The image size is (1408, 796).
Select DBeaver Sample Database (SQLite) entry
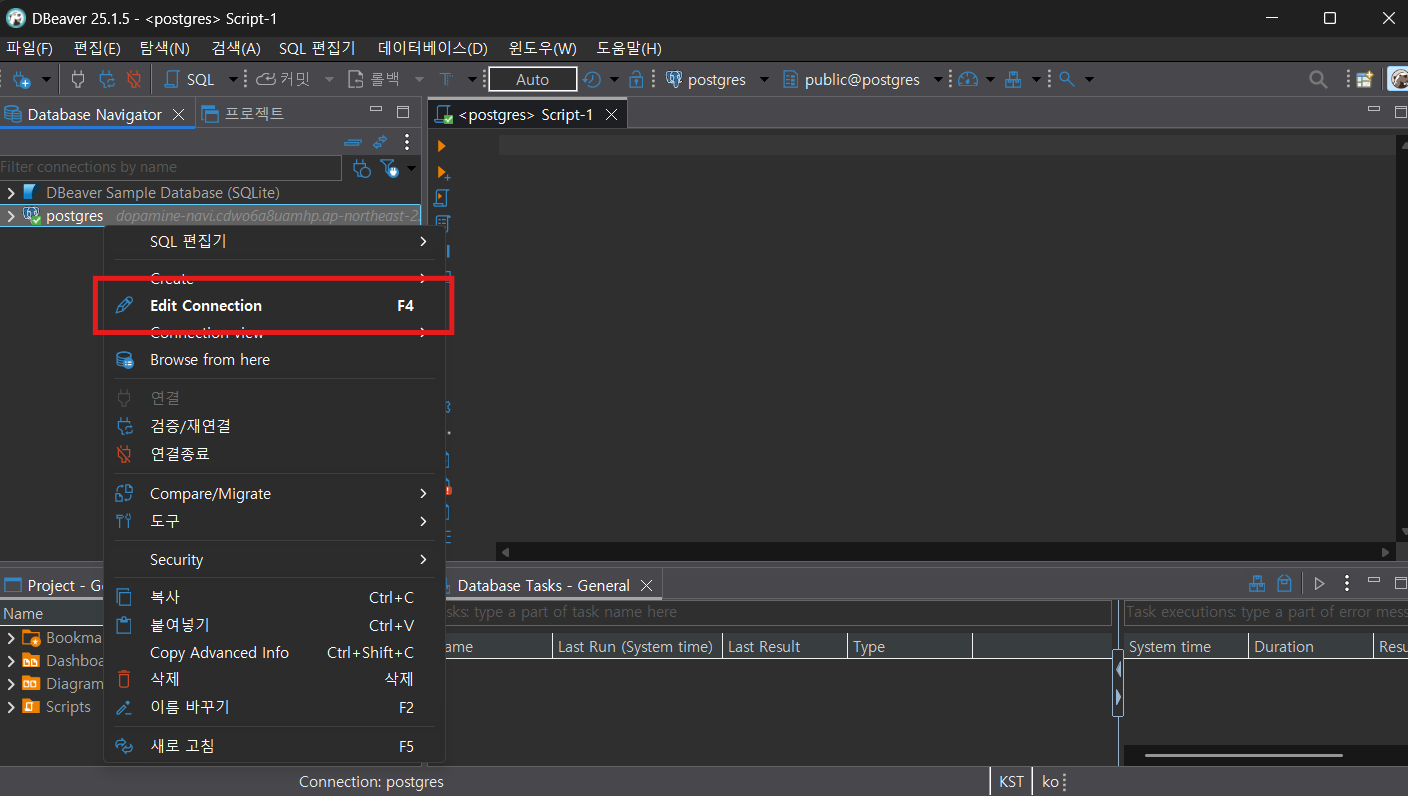pyautogui.click(x=162, y=192)
